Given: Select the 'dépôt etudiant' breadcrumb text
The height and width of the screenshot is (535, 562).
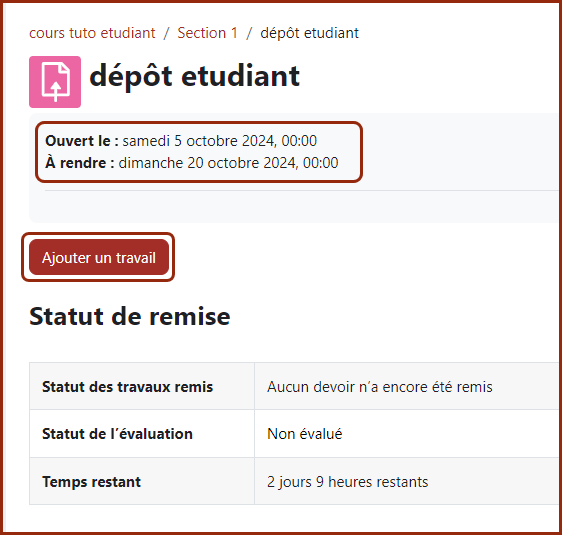Looking at the screenshot, I should coord(309,33).
